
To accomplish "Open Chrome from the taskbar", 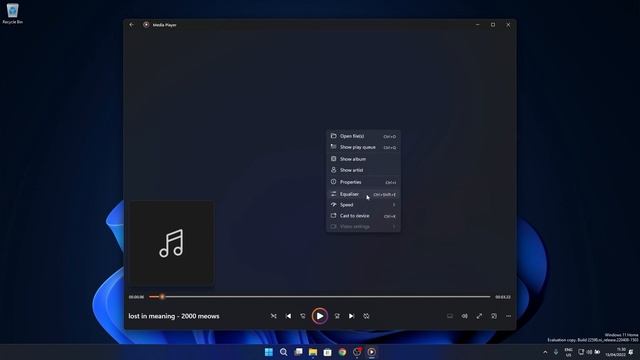I will click(342, 352).
